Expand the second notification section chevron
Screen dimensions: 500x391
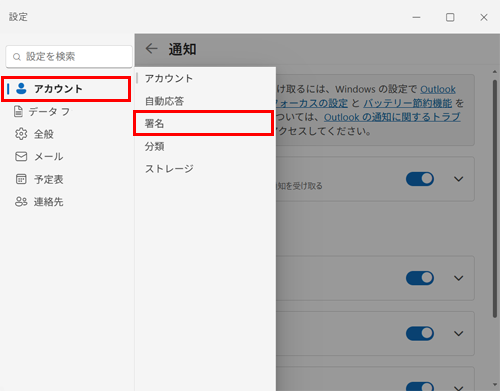(x=459, y=278)
